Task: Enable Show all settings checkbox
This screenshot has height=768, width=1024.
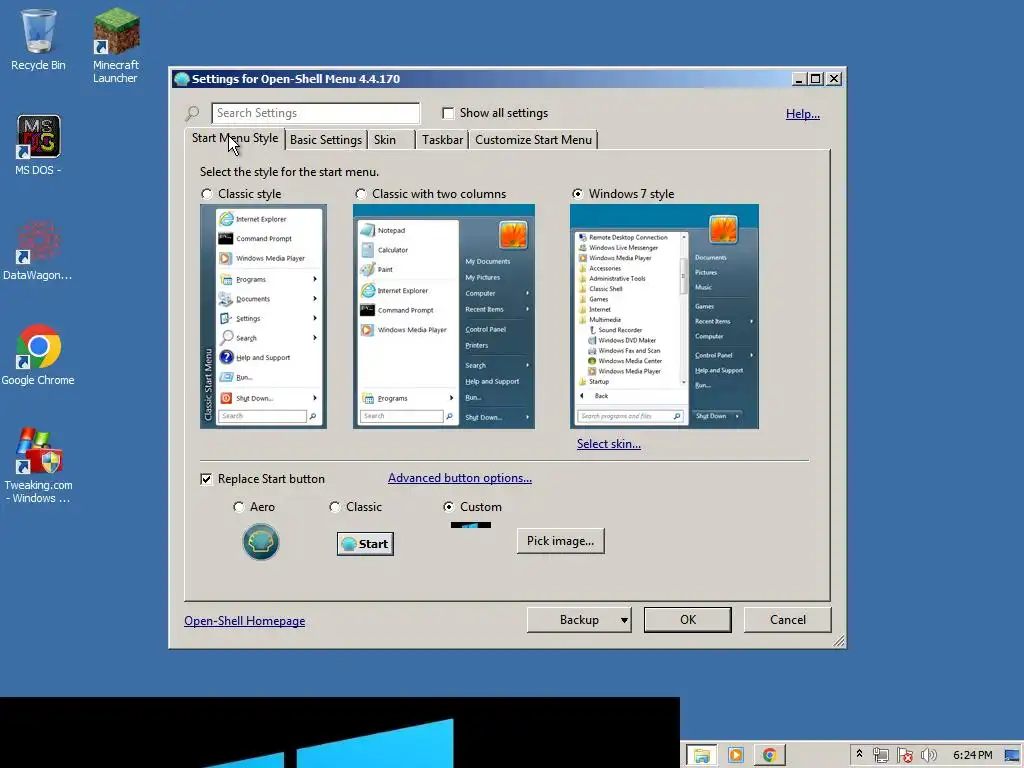Action: tap(448, 114)
